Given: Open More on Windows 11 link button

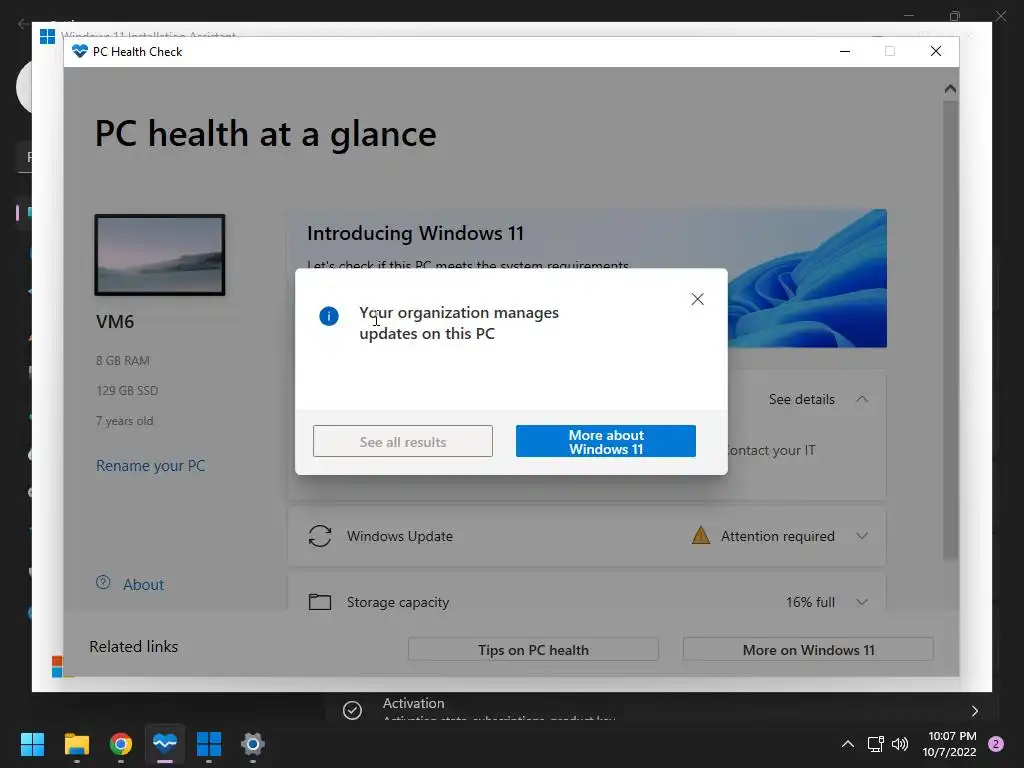Looking at the screenshot, I should 808,650.
